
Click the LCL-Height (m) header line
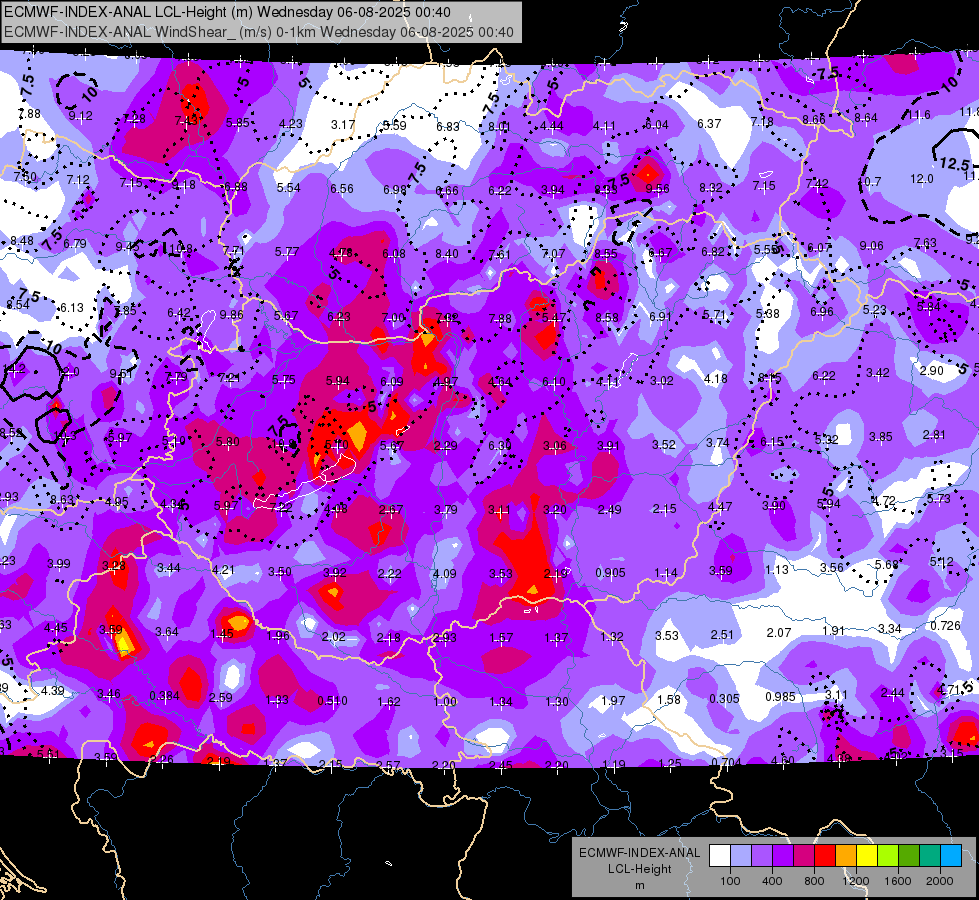point(227,12)
